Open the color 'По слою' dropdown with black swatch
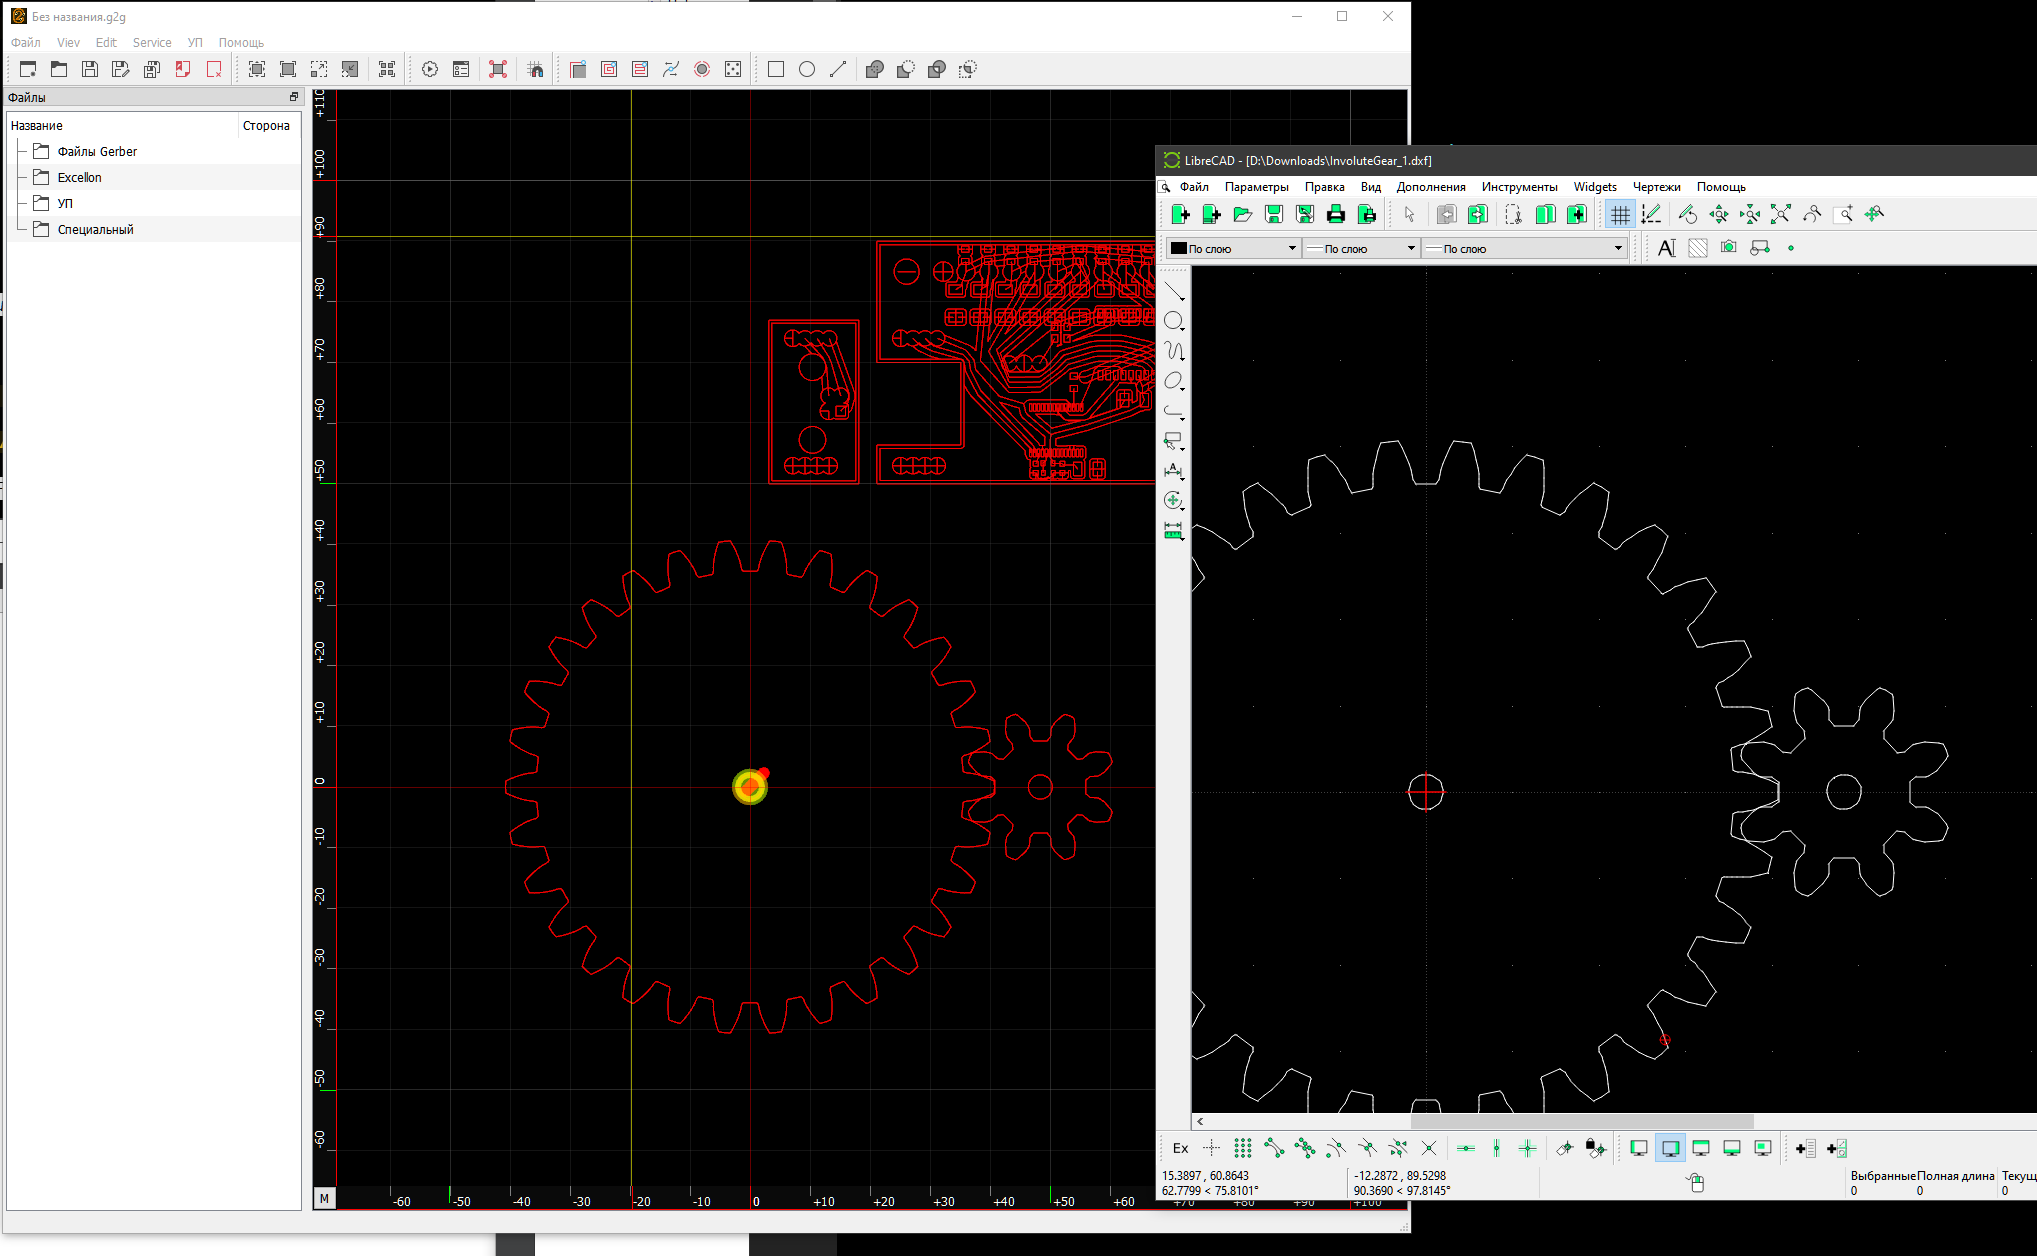This screenshot has height=1256, width=2037. (1233, 248)
